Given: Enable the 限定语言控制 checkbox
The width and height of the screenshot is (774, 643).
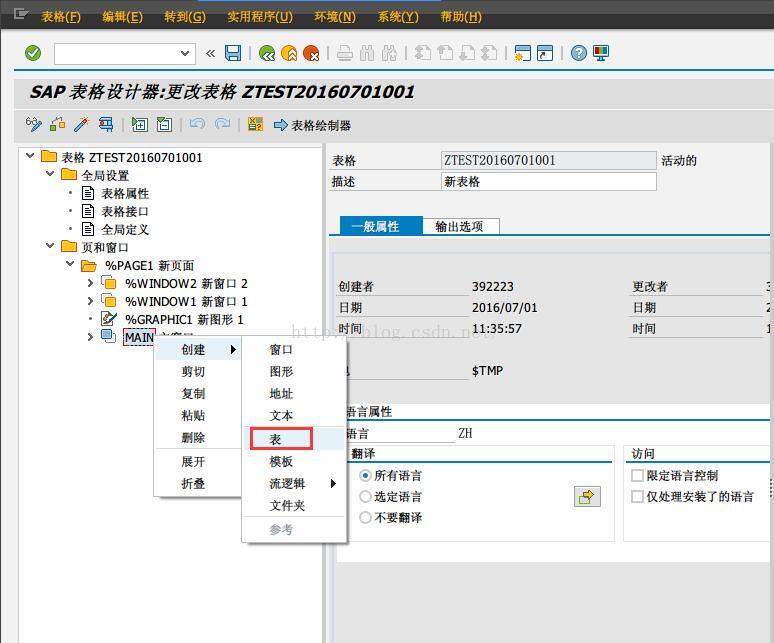Looking at the screenshot, I should click(637, 475).
